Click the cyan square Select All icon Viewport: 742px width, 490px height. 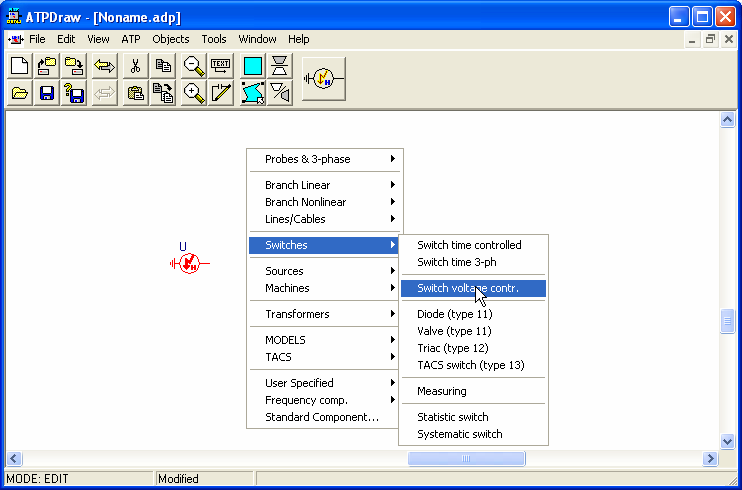(253, 65)
